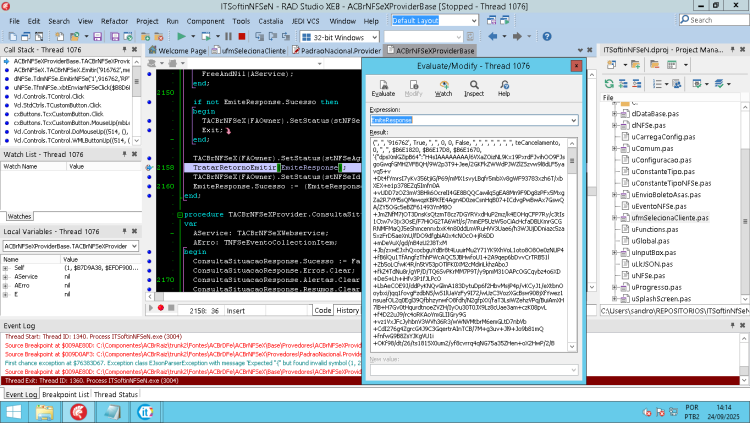
Task: Click the Watch icon in Evaluate/Modify
Action: (443, 88)
